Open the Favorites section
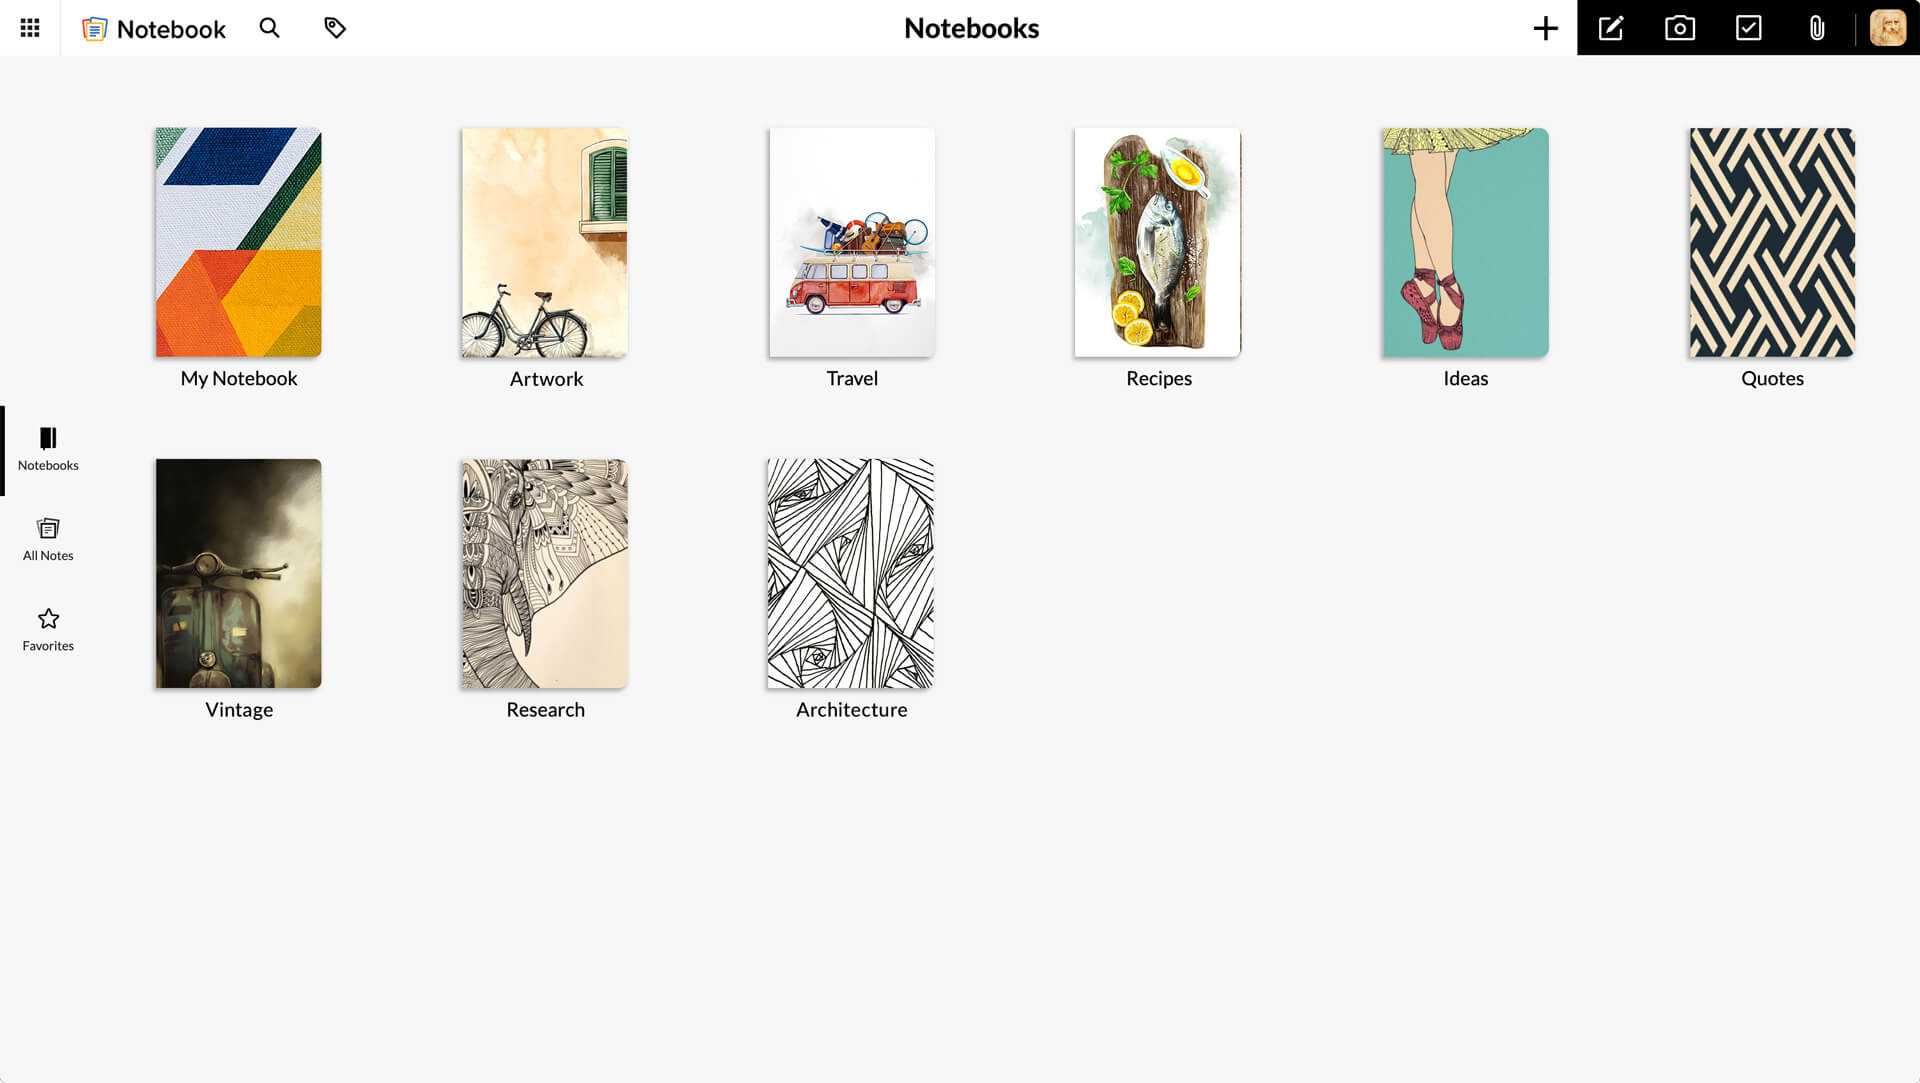Screen dimensions: 1920x1083 tap(47, 627)
